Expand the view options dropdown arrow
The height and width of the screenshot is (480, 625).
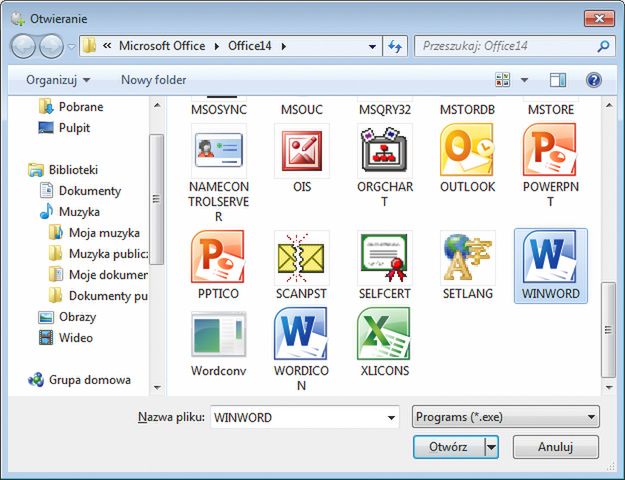tap(525, 80)
